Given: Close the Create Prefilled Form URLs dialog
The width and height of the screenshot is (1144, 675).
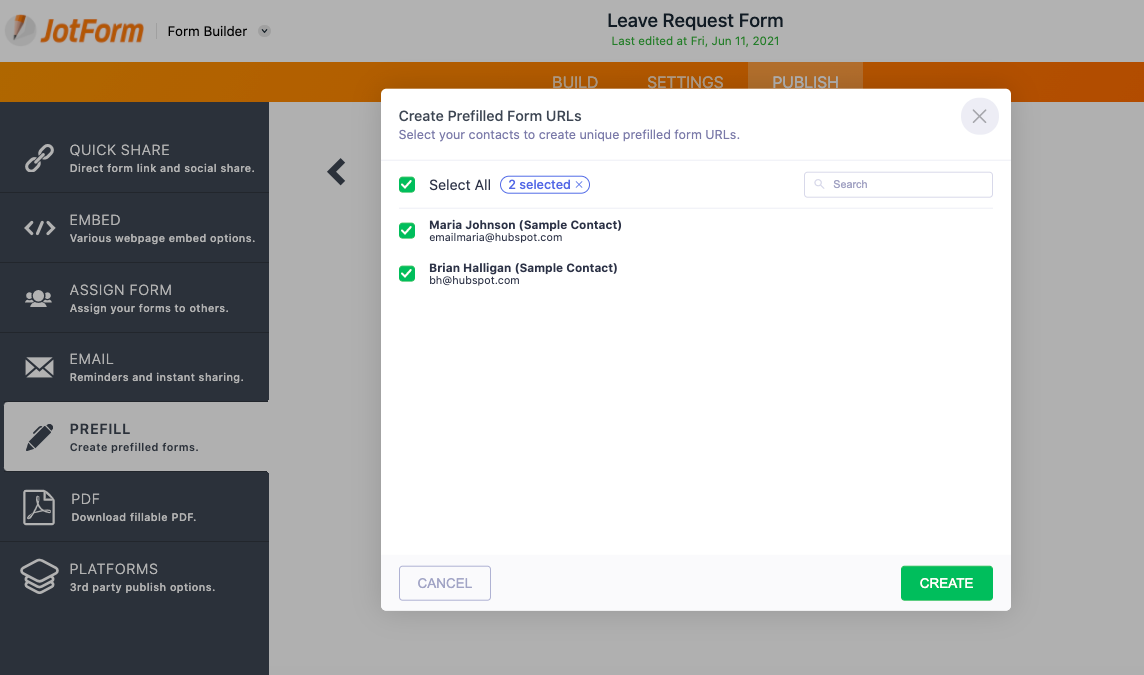Looking at the screenshot, I should [979, 117].
